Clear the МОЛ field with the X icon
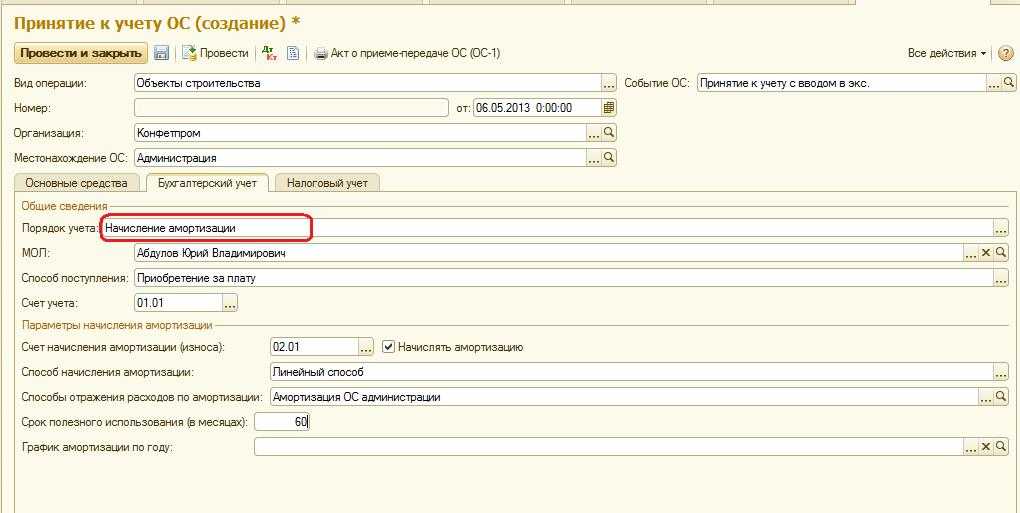Screen dimensions: 1020x513 (985, 254)
